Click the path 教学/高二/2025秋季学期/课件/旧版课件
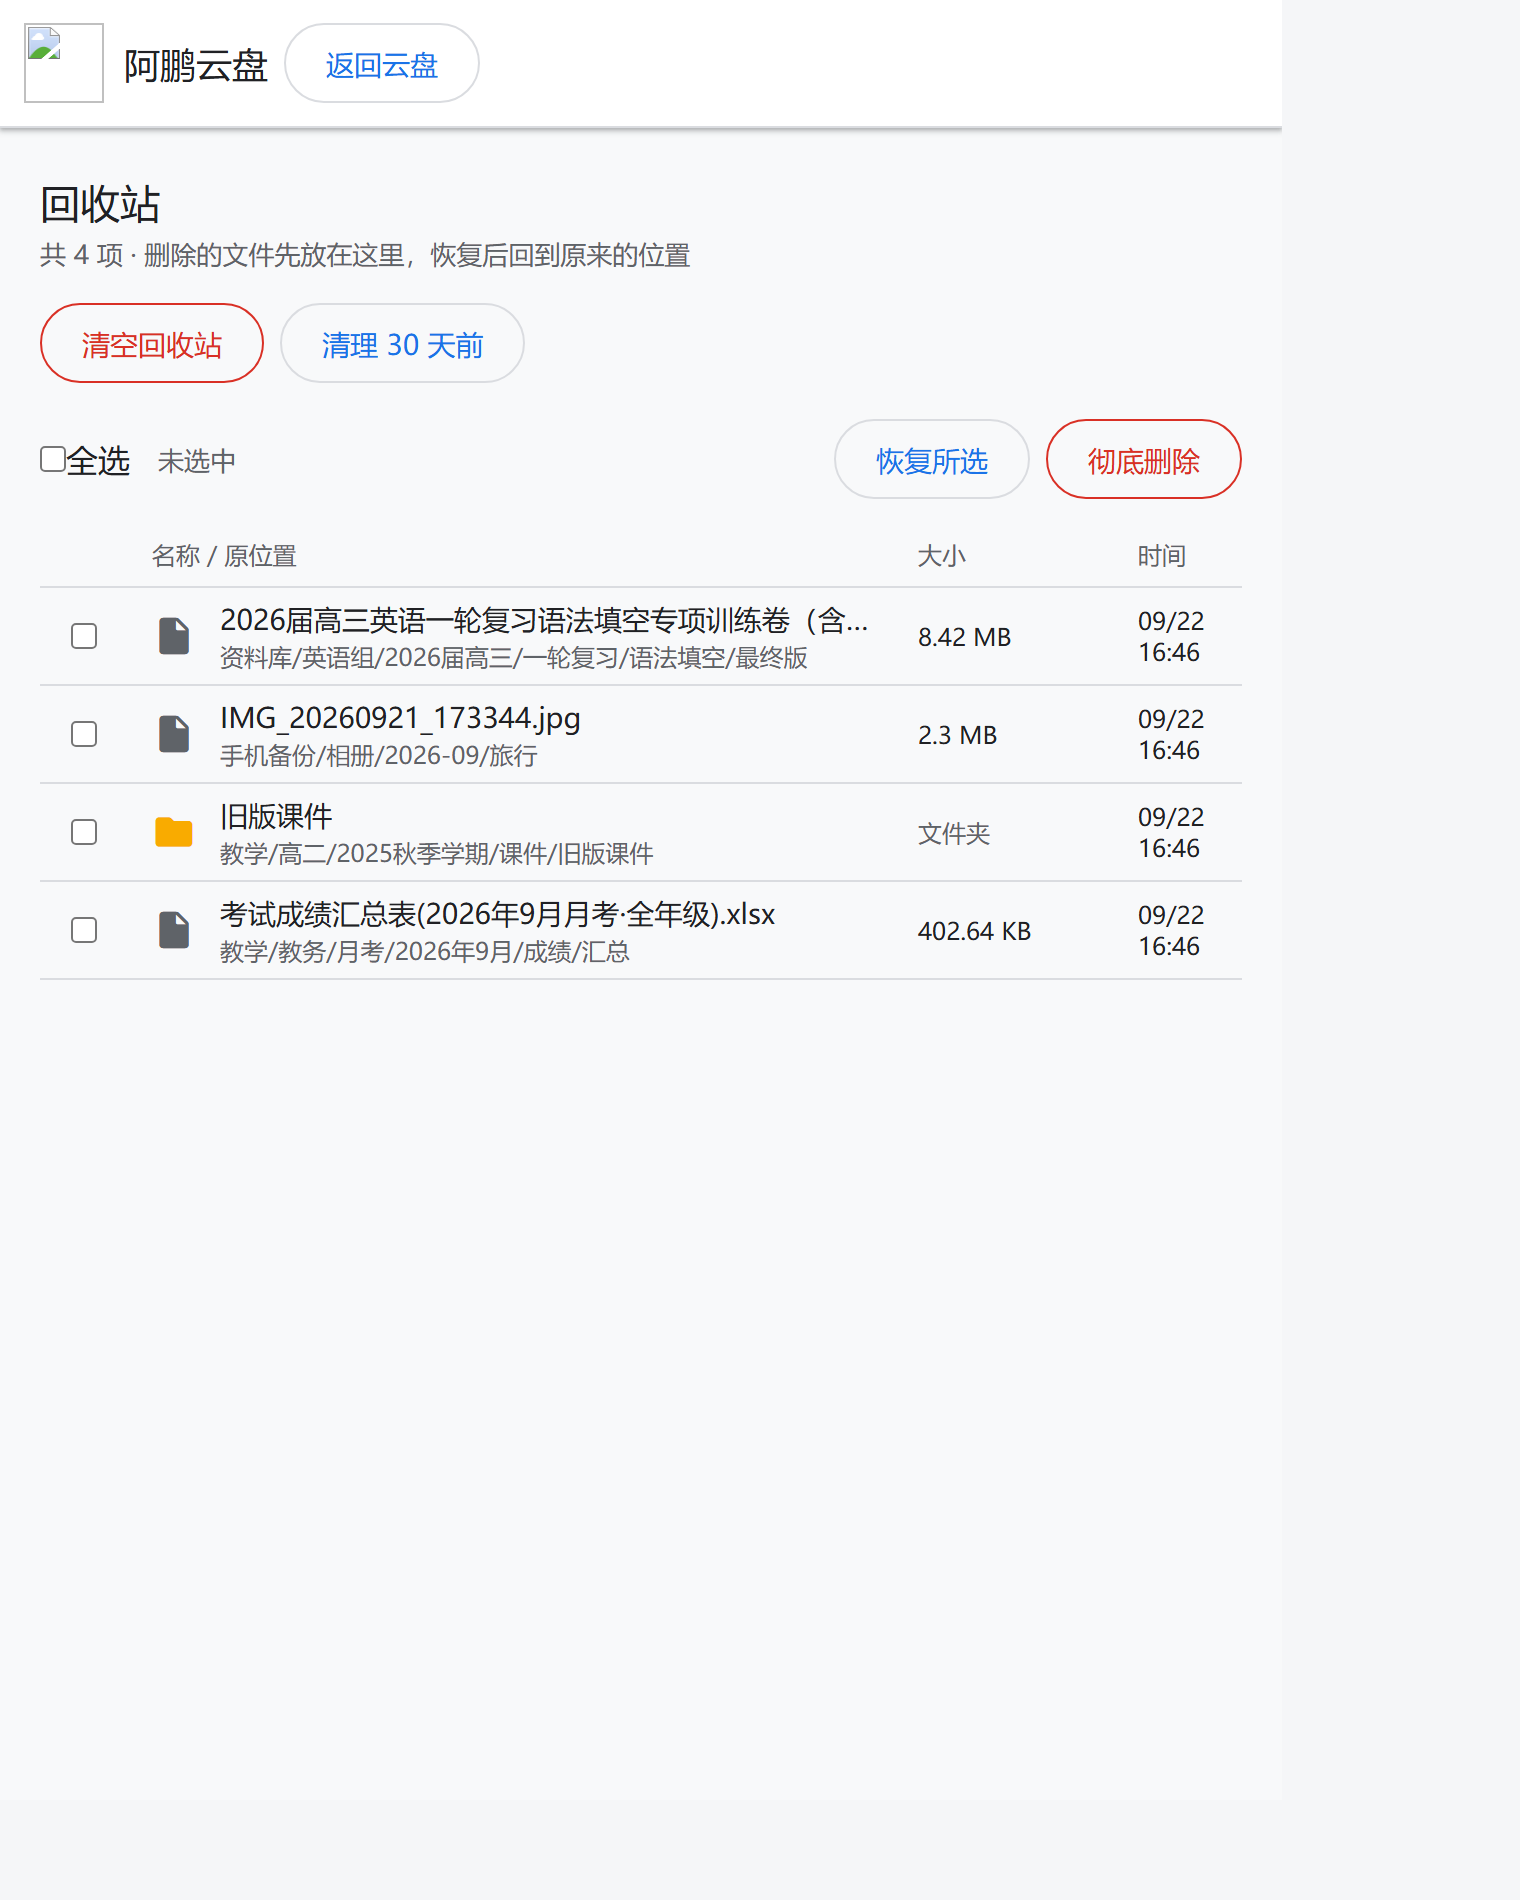This screenshot has height=1900, width=1520. 437,854
